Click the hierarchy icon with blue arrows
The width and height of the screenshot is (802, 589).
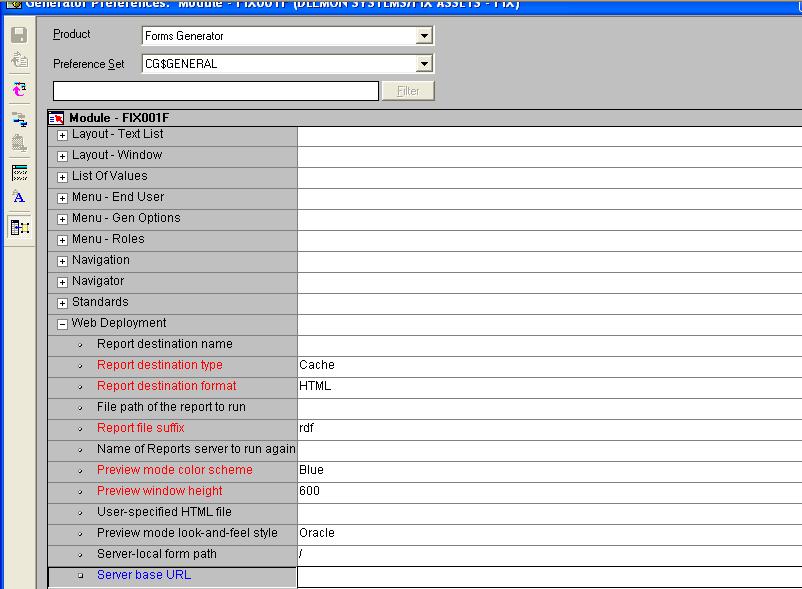18,120
